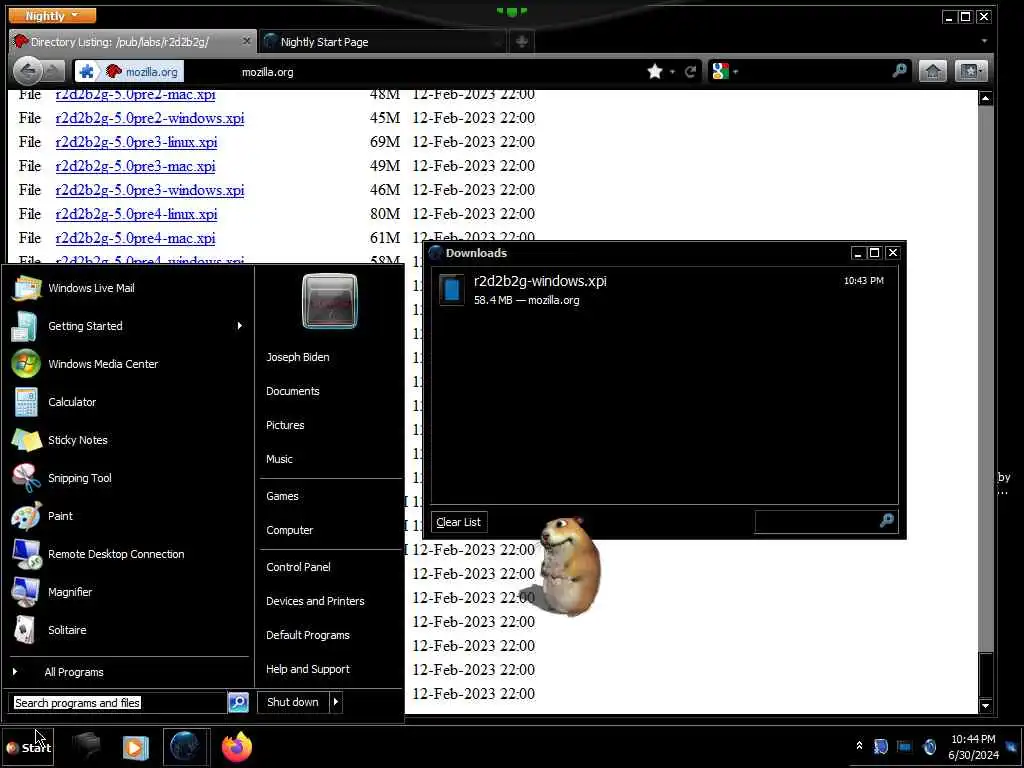Select r2d2b2g-windows.xpi in Downloads window
Viewport: 1024px width, 768px height.
664,289
